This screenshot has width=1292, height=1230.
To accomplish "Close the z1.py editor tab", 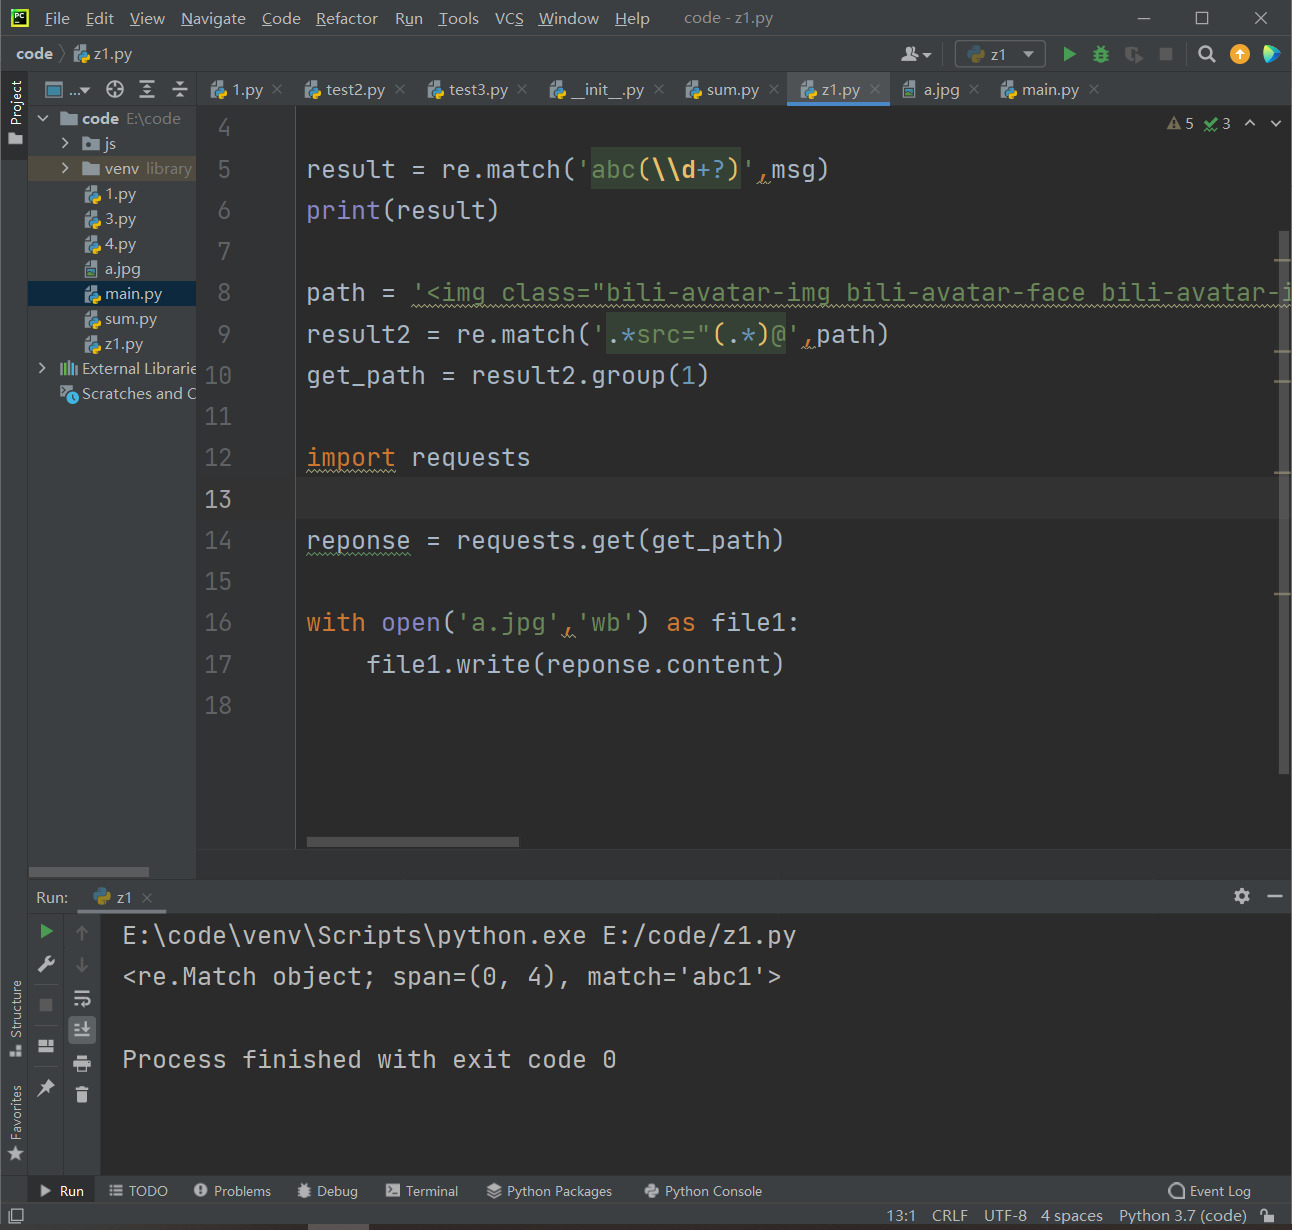I will click(875, 89).
